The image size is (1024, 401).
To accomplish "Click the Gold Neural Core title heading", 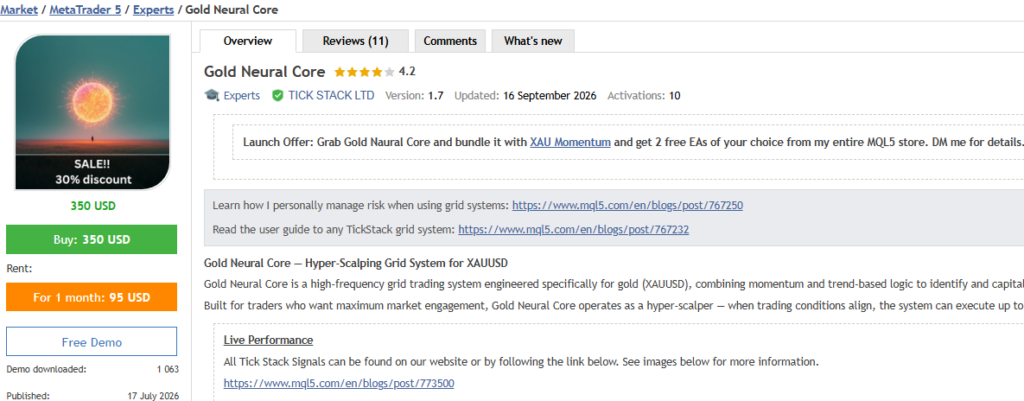I will 264,72.
